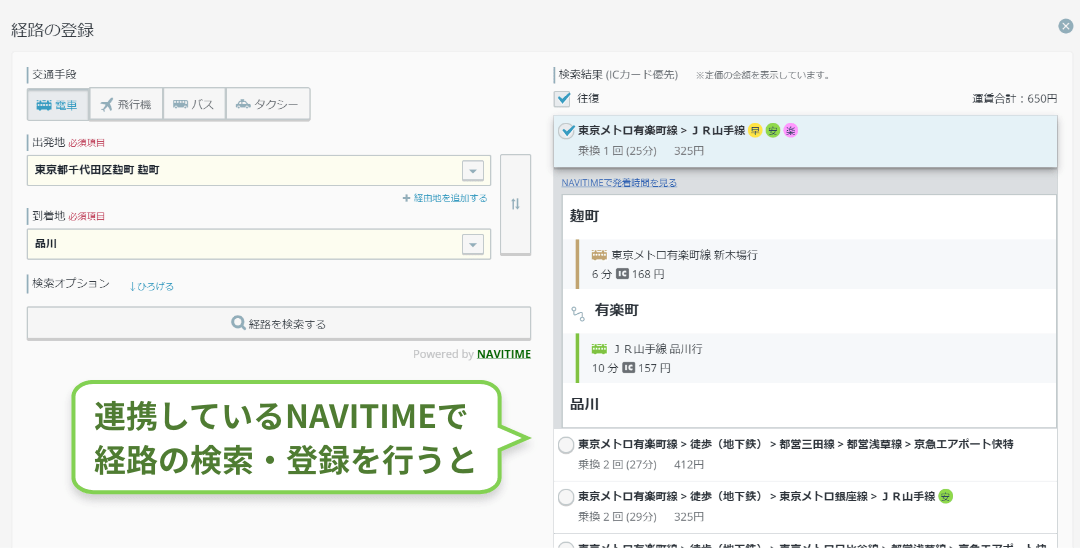Select the first route 有楽町線 > JR山手線 325円

pyautogui.click(x=805, y=141)
